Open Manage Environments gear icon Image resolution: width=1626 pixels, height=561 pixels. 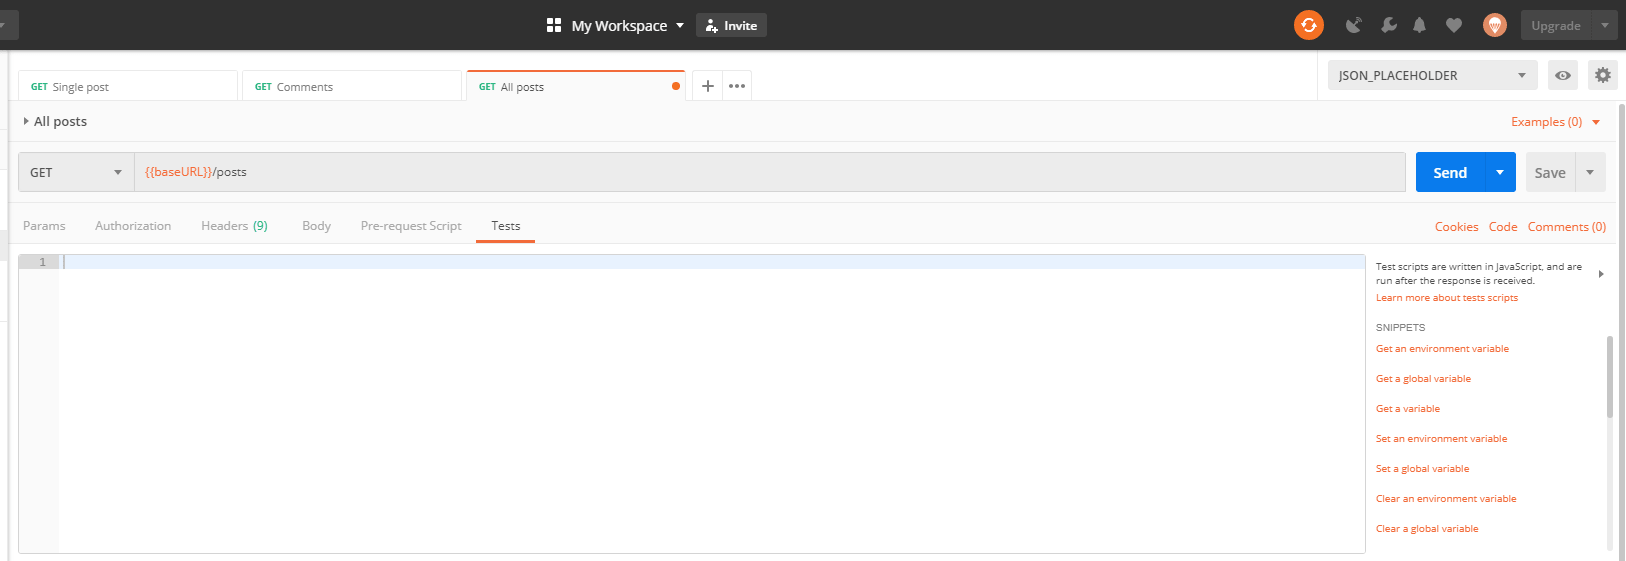[x=1602, y=75]
